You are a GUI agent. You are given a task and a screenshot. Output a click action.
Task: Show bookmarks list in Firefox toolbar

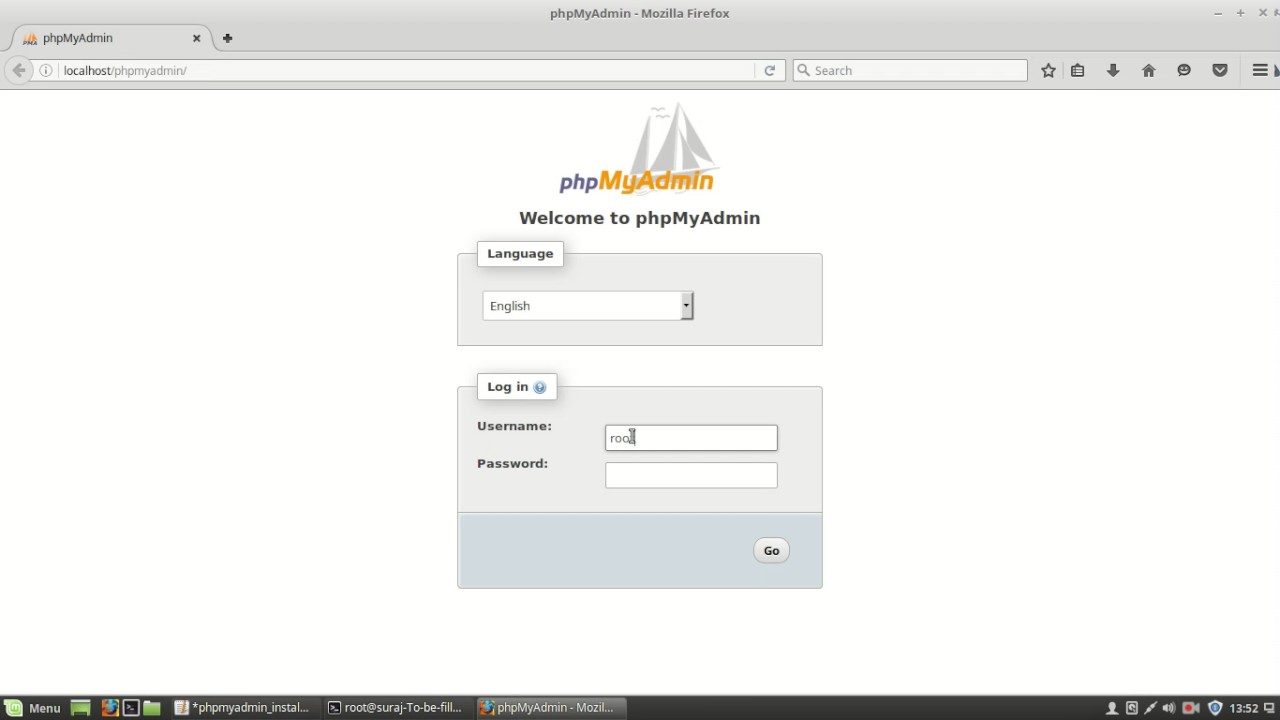point(1078,70)
